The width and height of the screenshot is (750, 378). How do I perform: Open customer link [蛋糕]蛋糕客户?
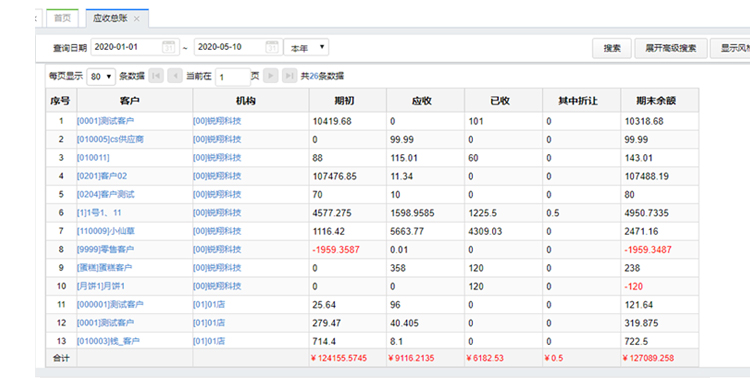[104, 268]
